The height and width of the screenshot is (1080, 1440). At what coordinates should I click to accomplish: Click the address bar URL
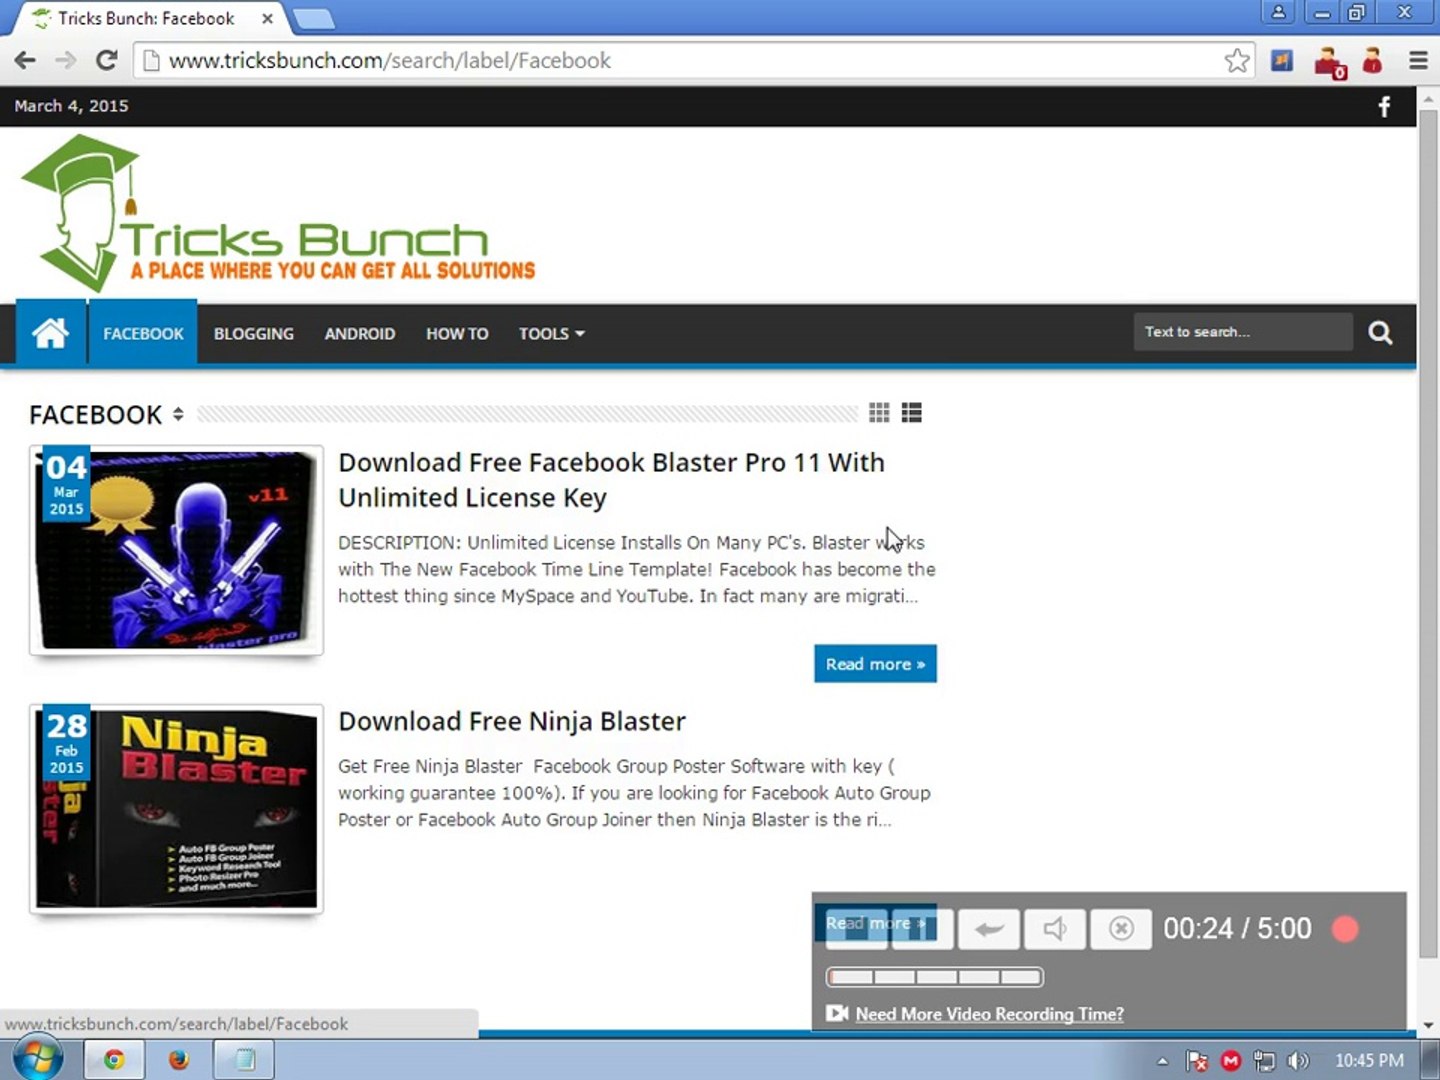click(x=390, y=61)
